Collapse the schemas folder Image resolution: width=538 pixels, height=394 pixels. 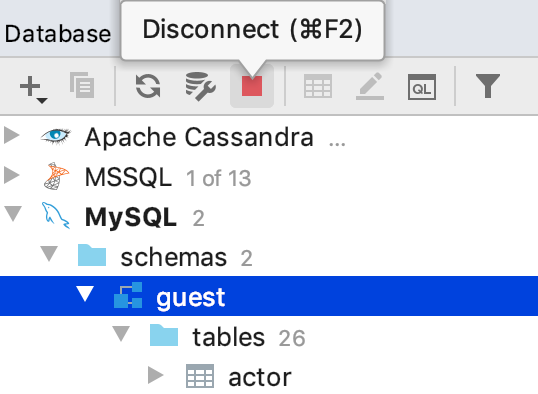[49, 254]
